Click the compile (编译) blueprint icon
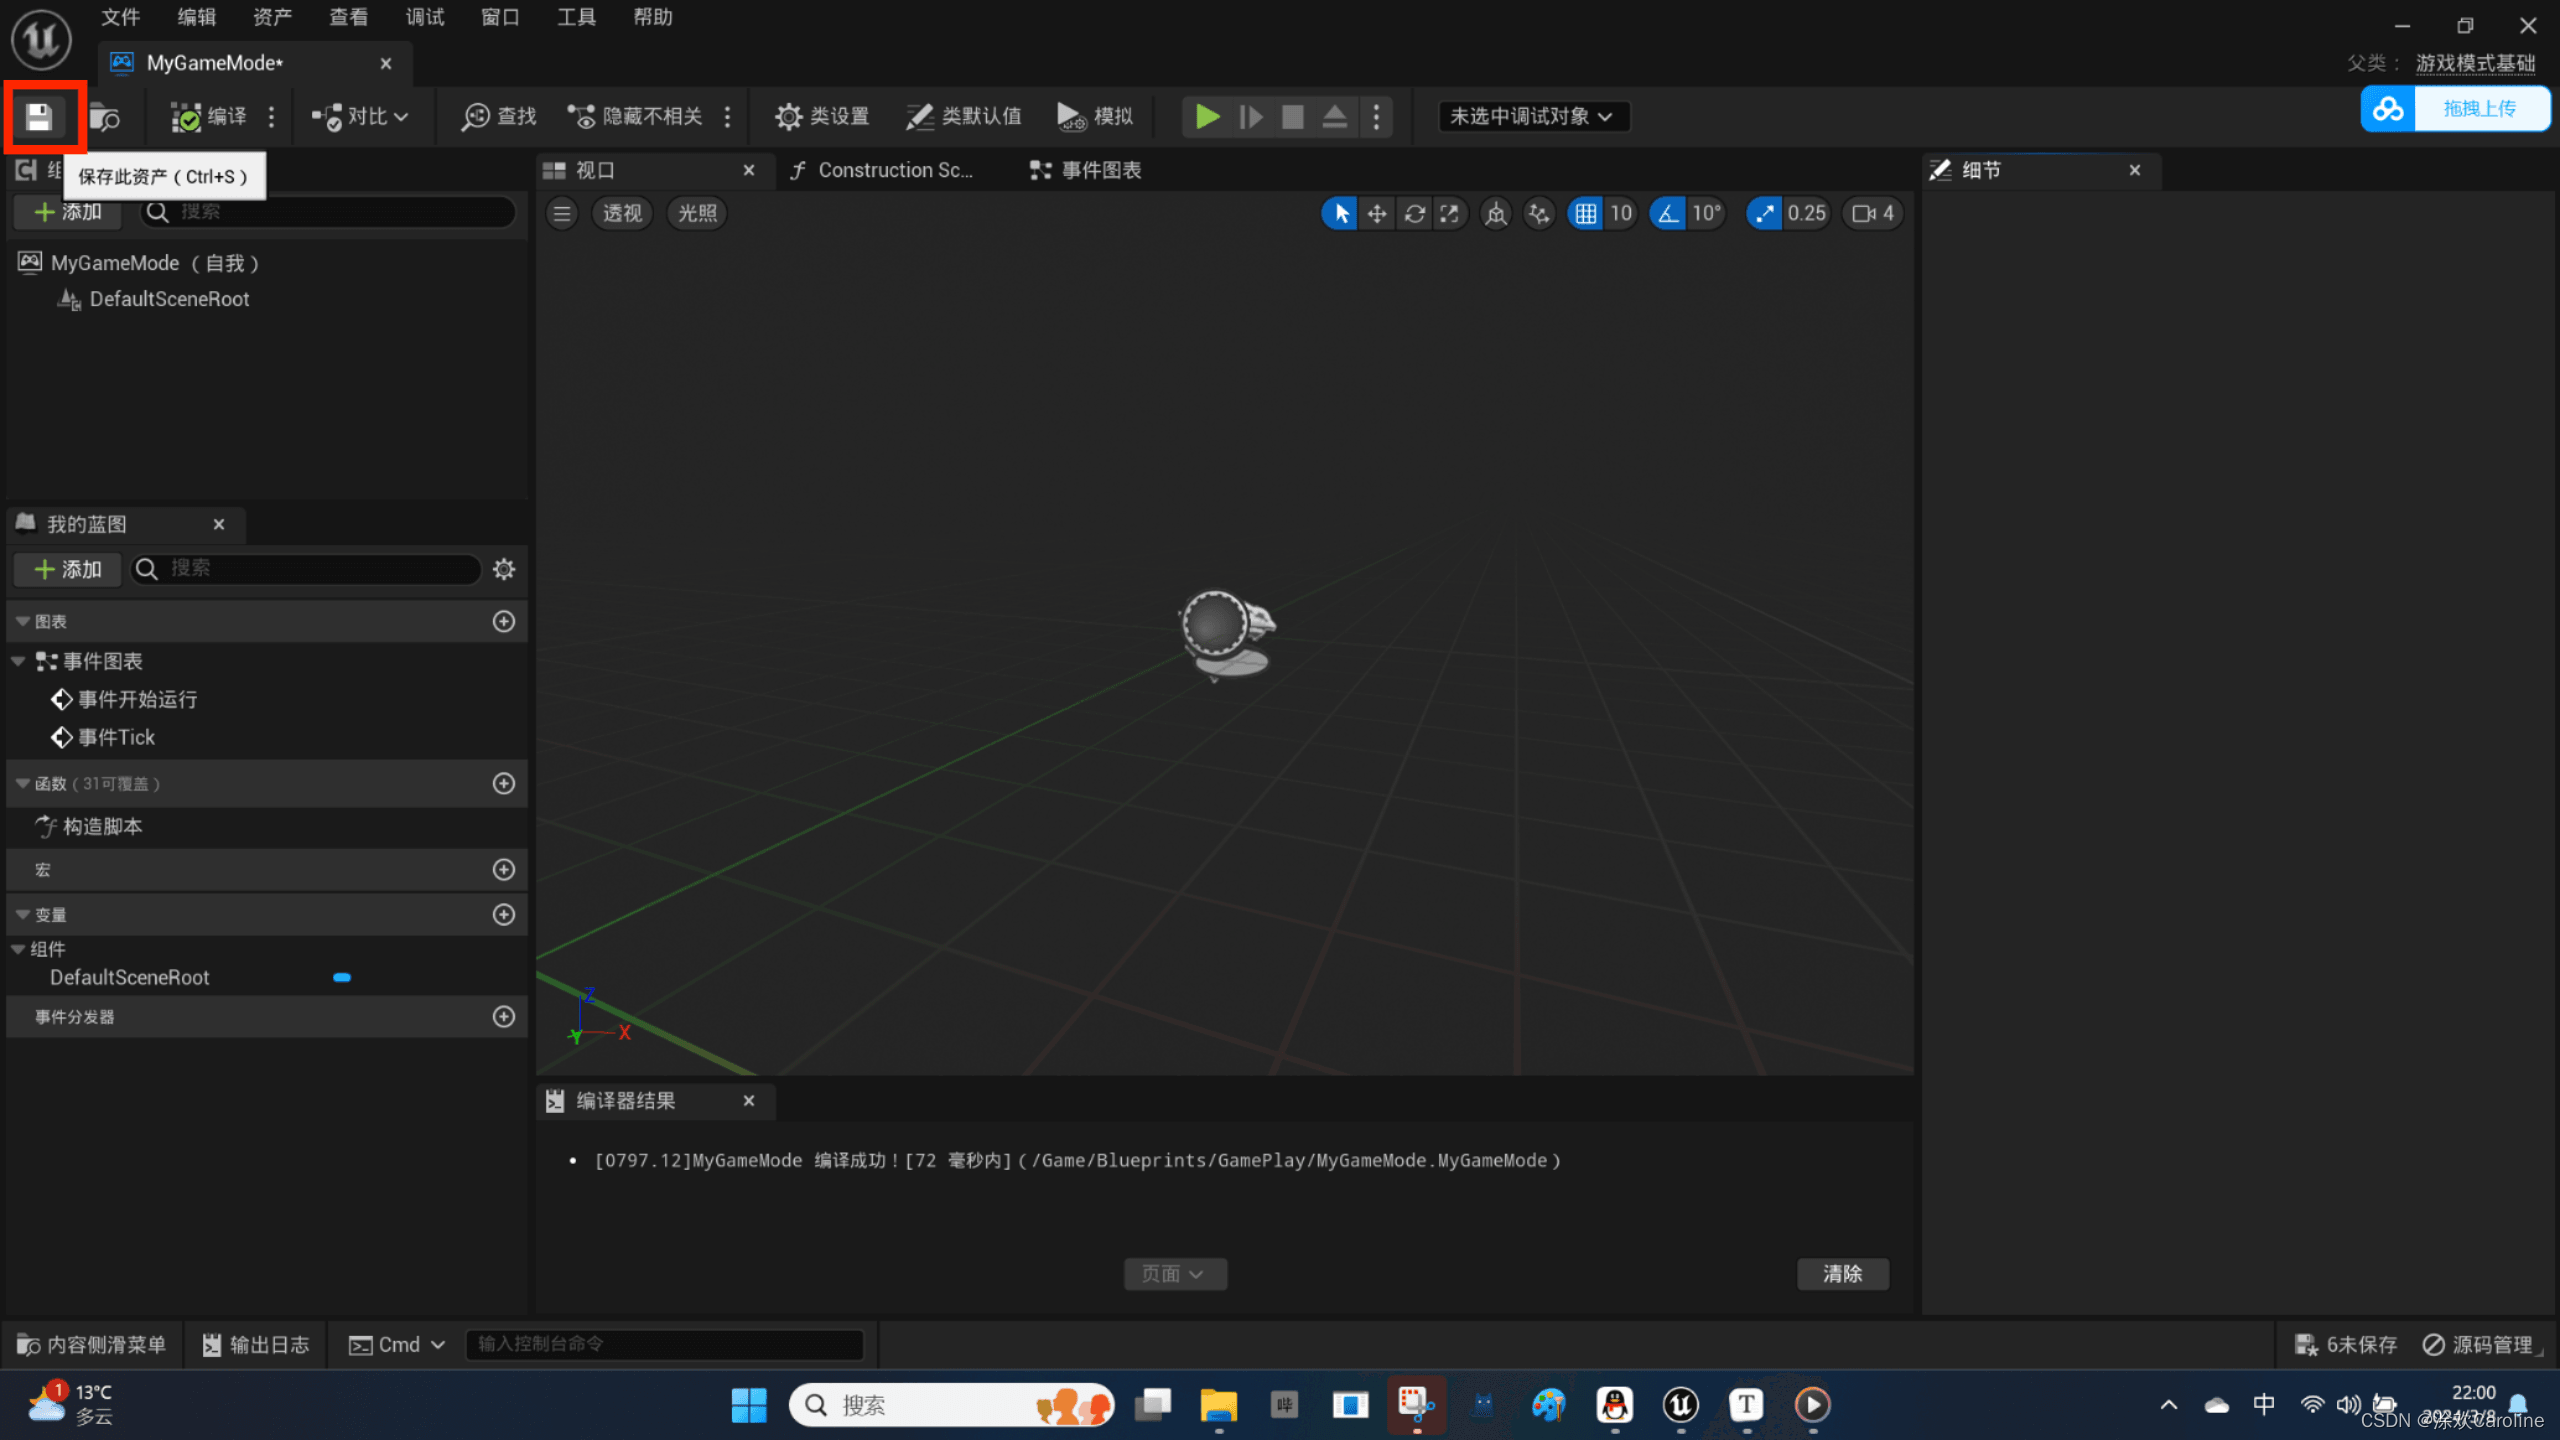2560x1440 pixels. point(208,116)
